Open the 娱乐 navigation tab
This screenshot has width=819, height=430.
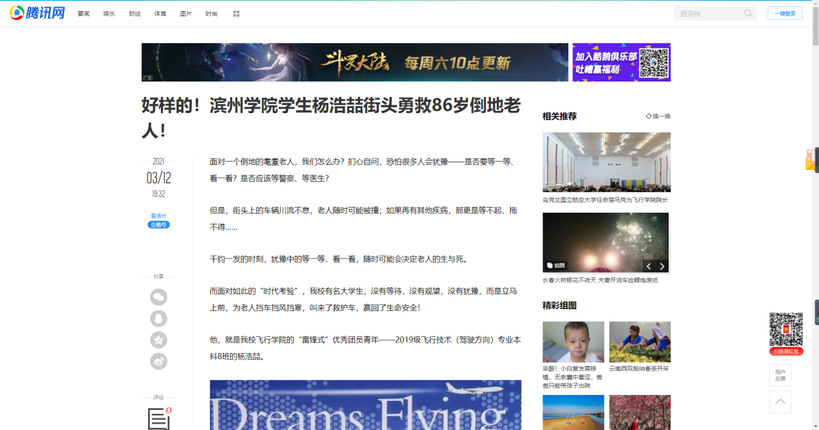point(109,14)
